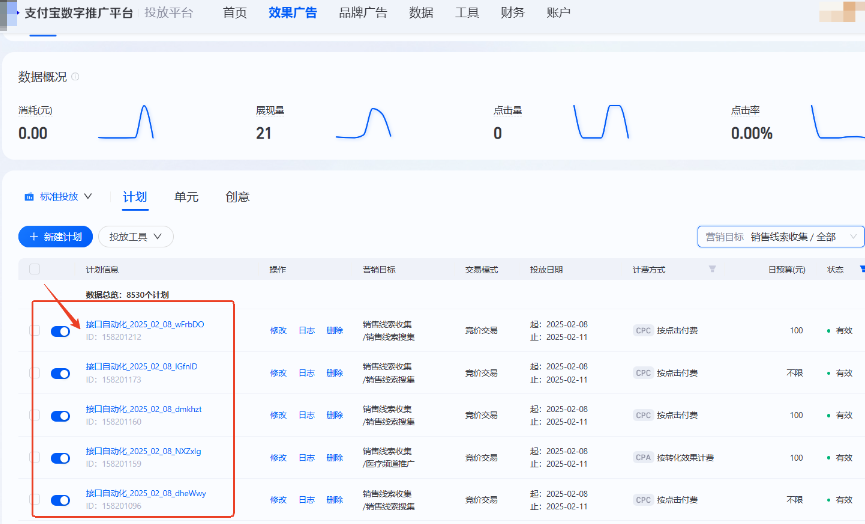Click the 医疗渠道推广 marketing goal cell
Viewport: 865px width, 524px height.
click(389, 464)
